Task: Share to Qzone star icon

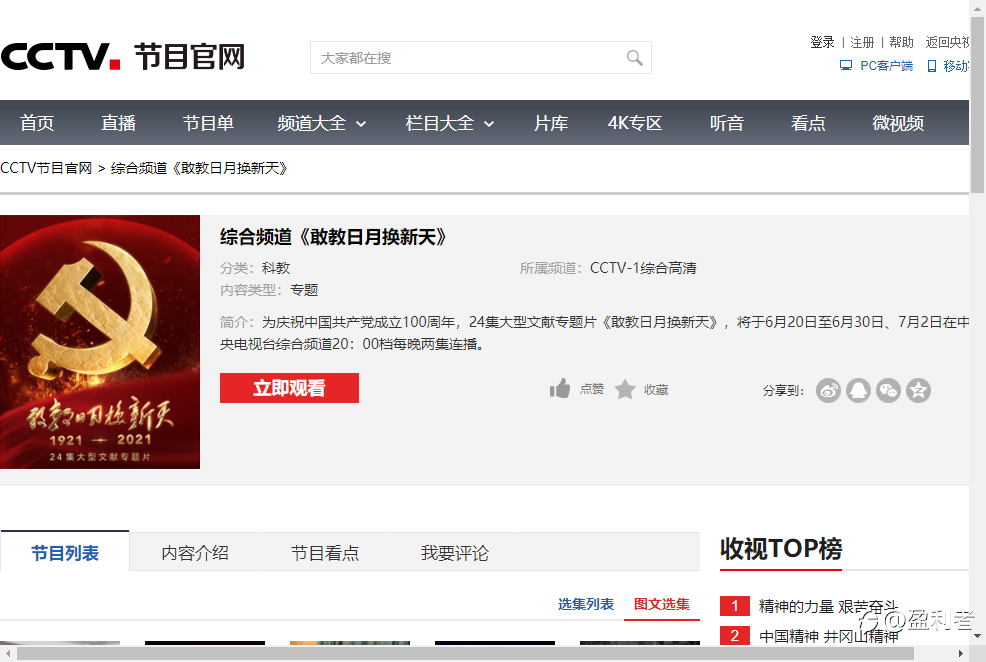Action: click(x=919, y=390)
